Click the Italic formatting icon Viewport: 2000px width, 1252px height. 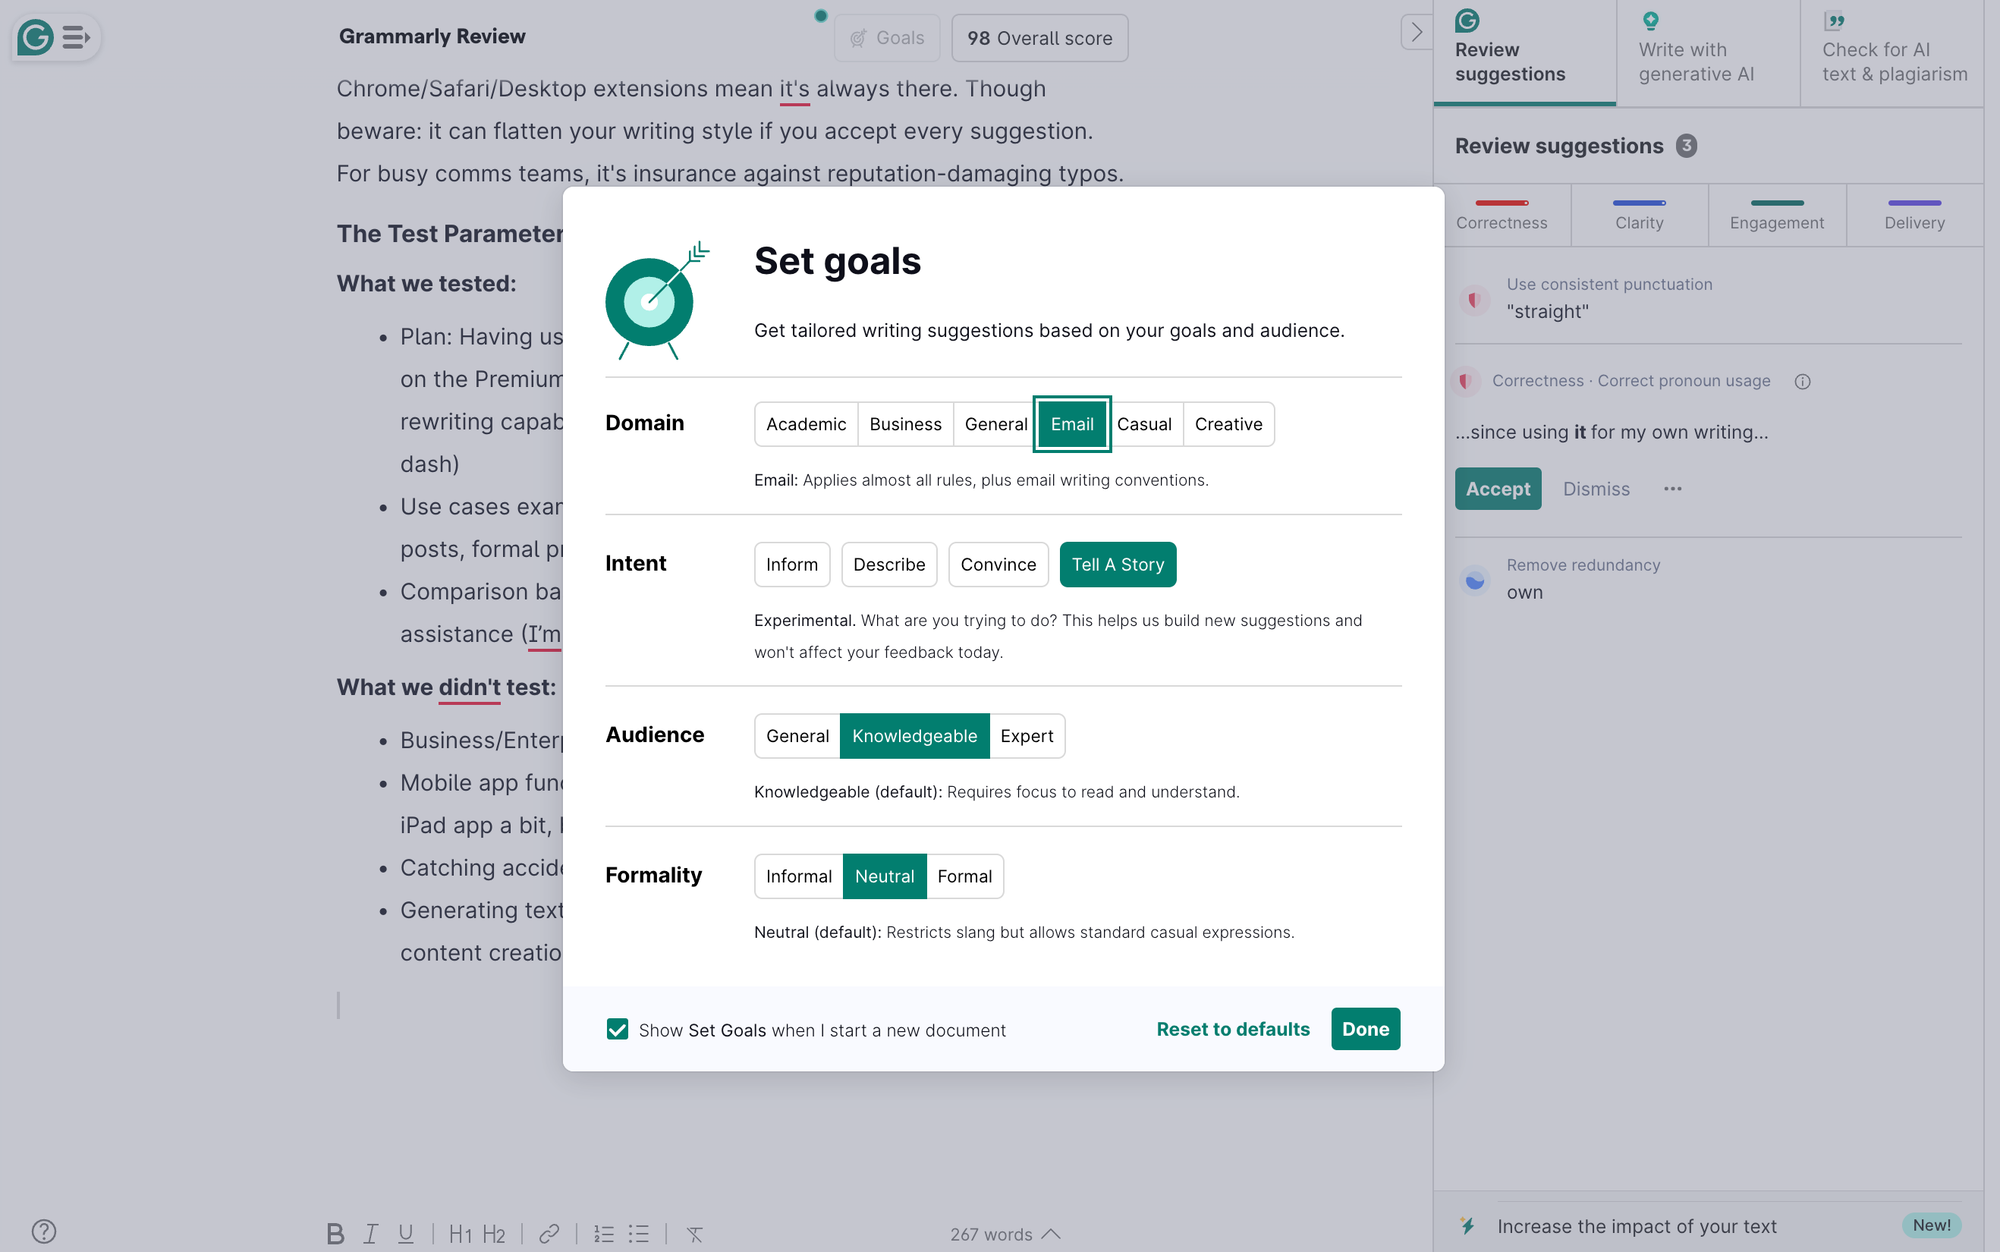point(370,1234)
